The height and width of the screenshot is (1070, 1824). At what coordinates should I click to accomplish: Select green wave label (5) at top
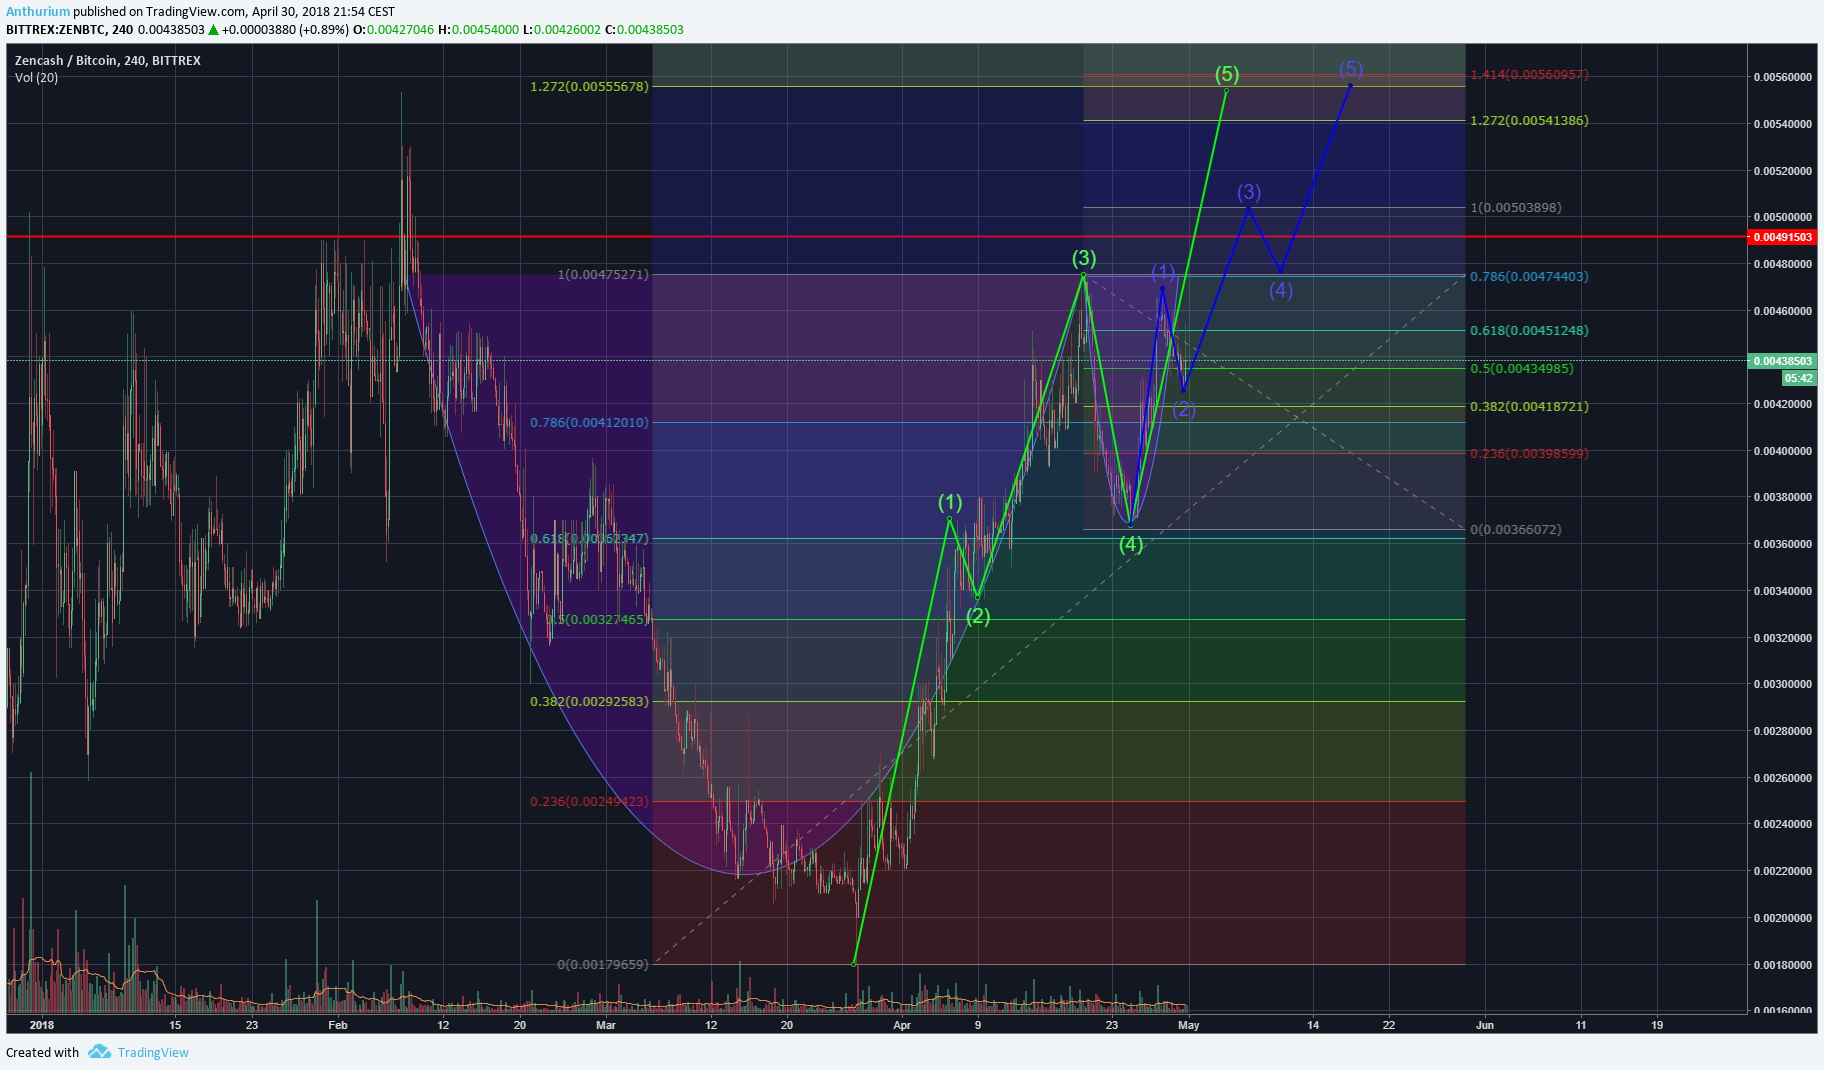pyautogui.click(x=1227, y=74)
